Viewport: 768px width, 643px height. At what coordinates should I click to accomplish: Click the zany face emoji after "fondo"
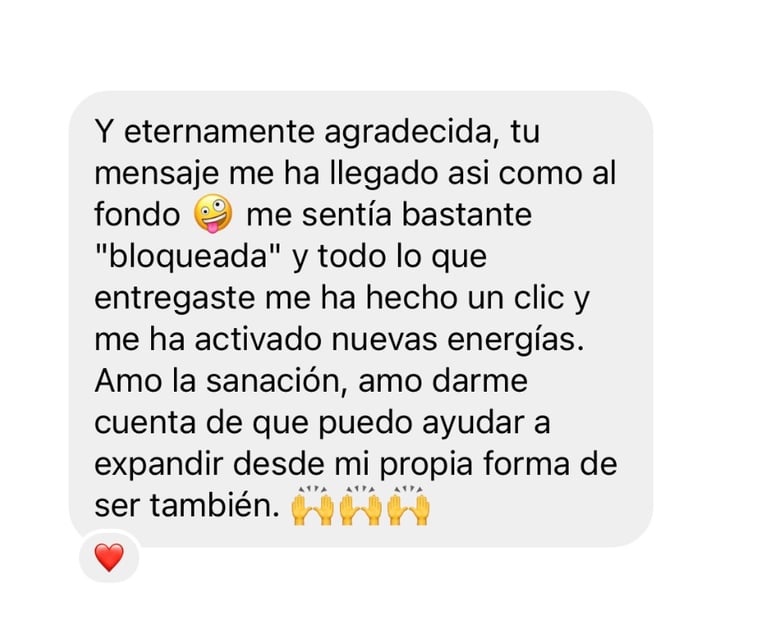tap(213, 214)
